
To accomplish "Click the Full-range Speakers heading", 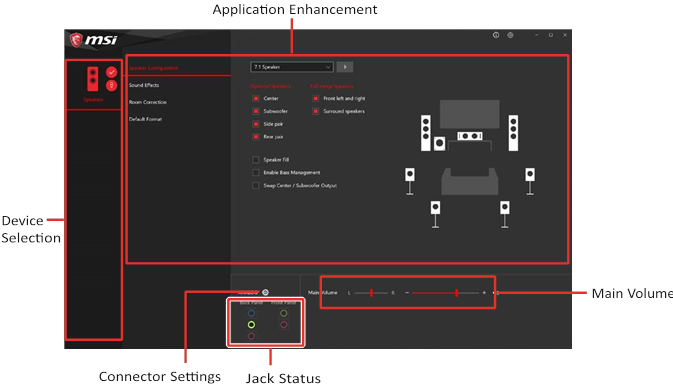I will 332,86.
